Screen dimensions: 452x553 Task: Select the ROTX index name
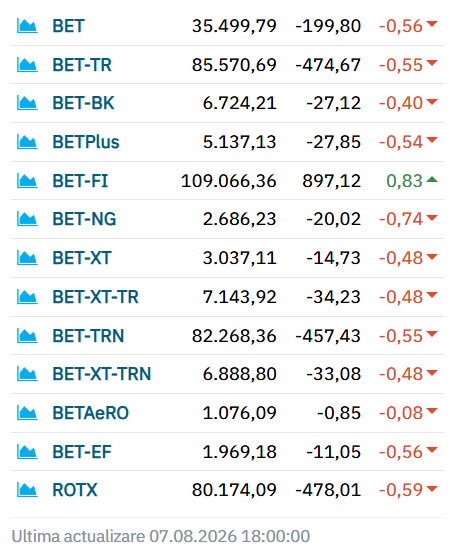[x=75, y=490]
